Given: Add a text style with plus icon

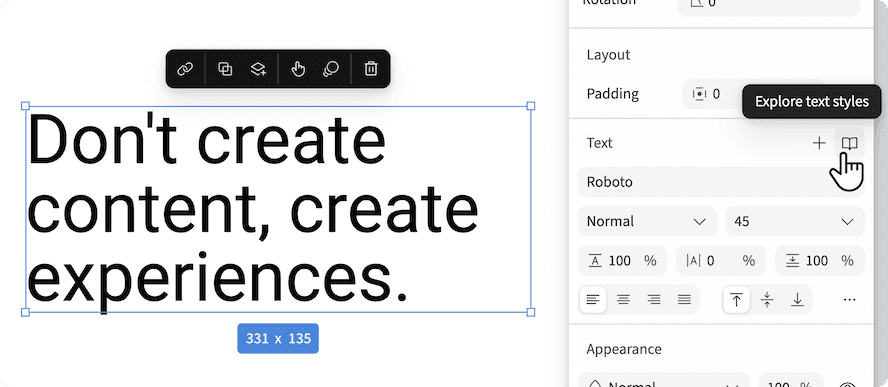Looking at the screenshot, I should pyautogui.click(x=819, y=143).
